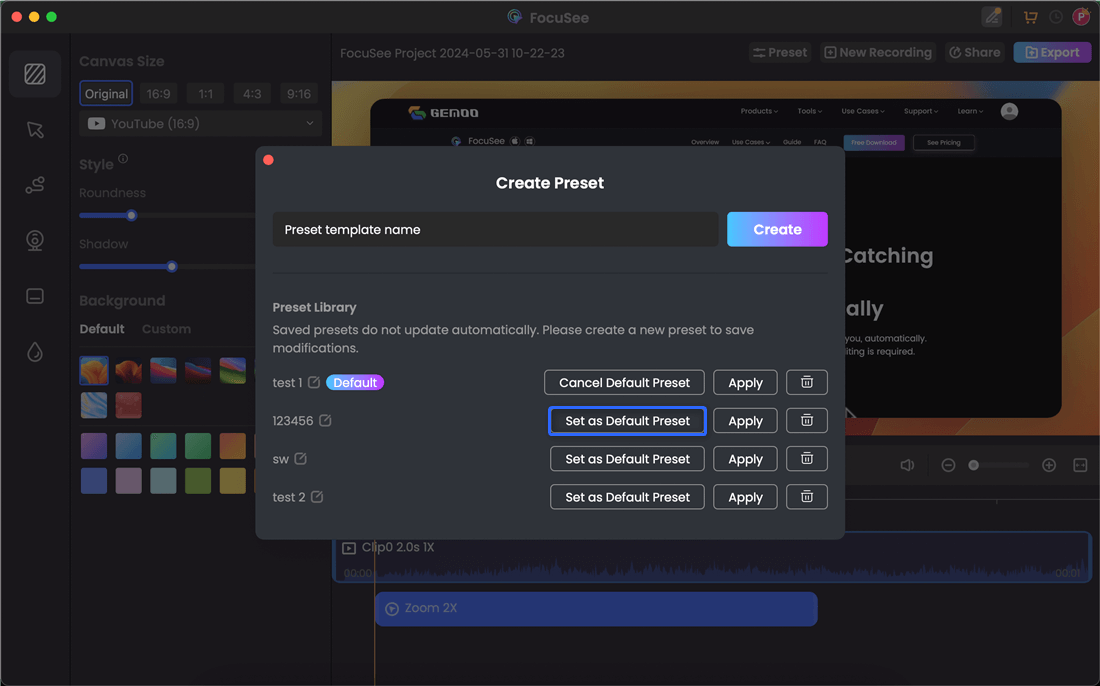Open the feedback pencil icon in title bar

point(992,17)
